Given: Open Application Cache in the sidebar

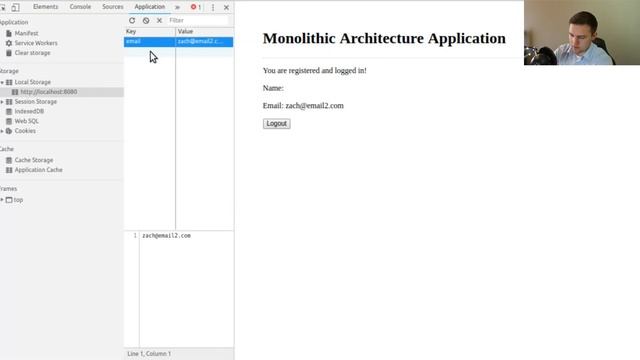Looking at the screenshot, I should click(38, 170).
